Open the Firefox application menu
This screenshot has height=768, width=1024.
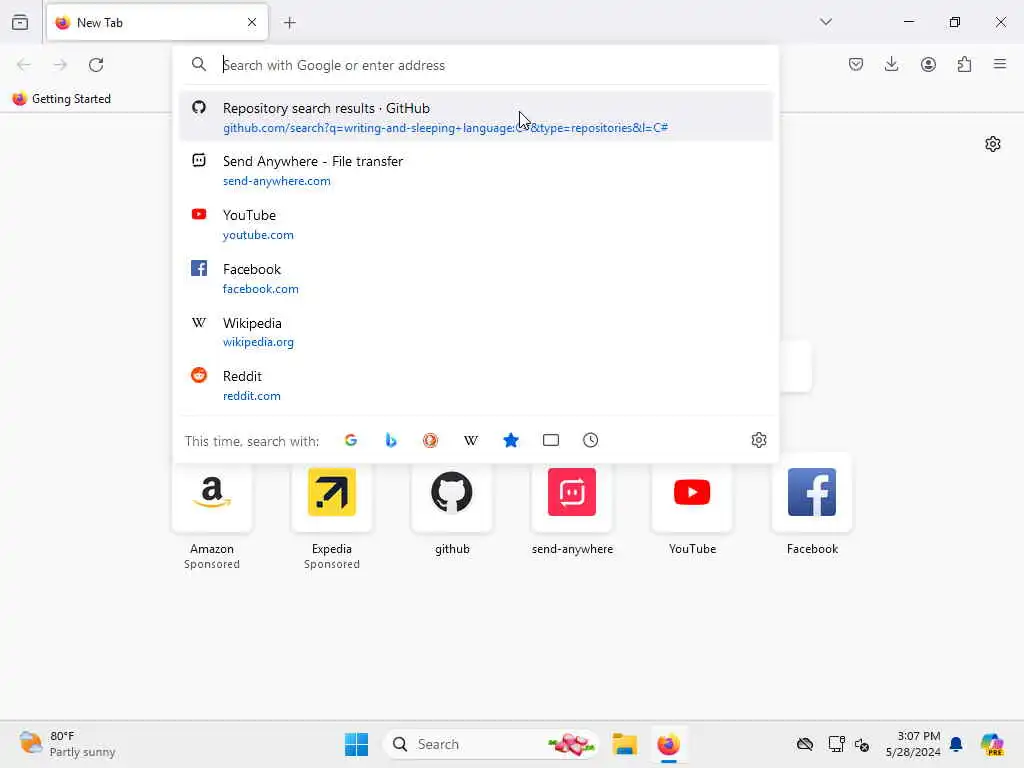1000,64
